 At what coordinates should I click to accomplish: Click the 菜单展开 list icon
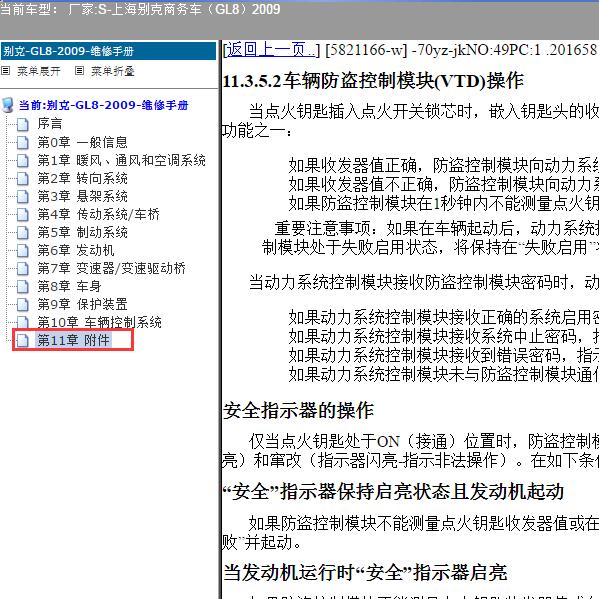click(6, 71)
